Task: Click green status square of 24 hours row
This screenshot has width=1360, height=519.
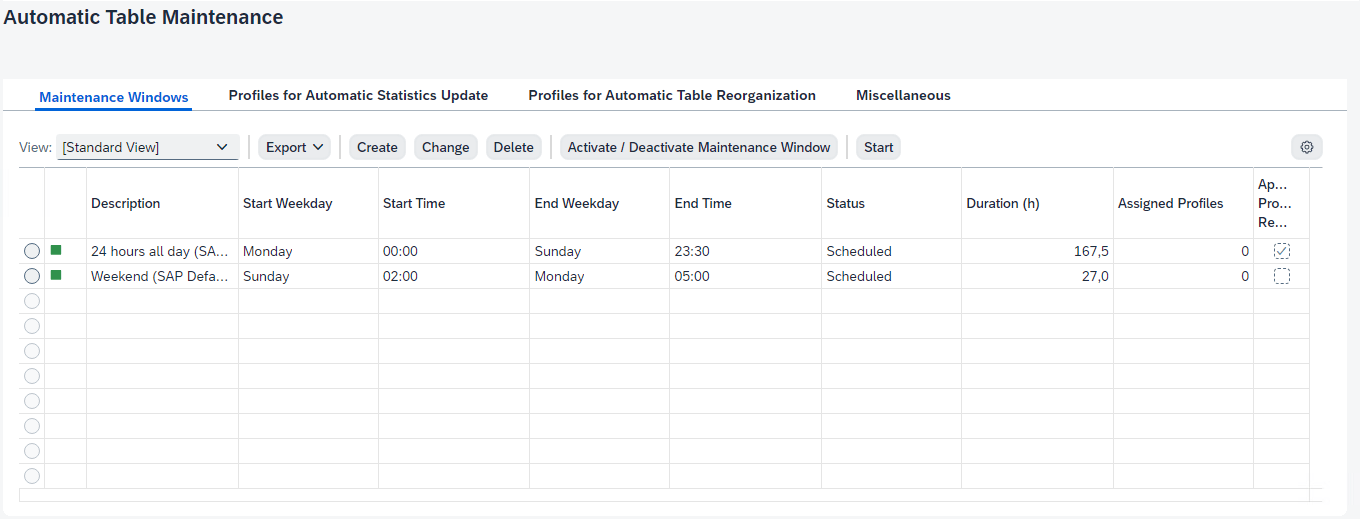Action: tap(56, 250)
